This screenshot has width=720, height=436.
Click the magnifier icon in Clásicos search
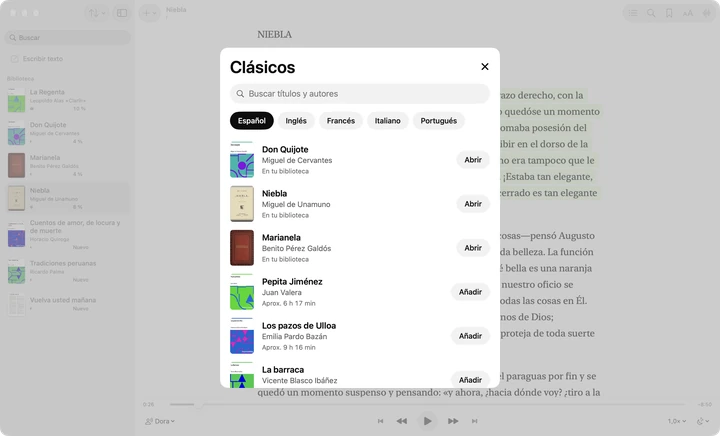coord(240,94)
